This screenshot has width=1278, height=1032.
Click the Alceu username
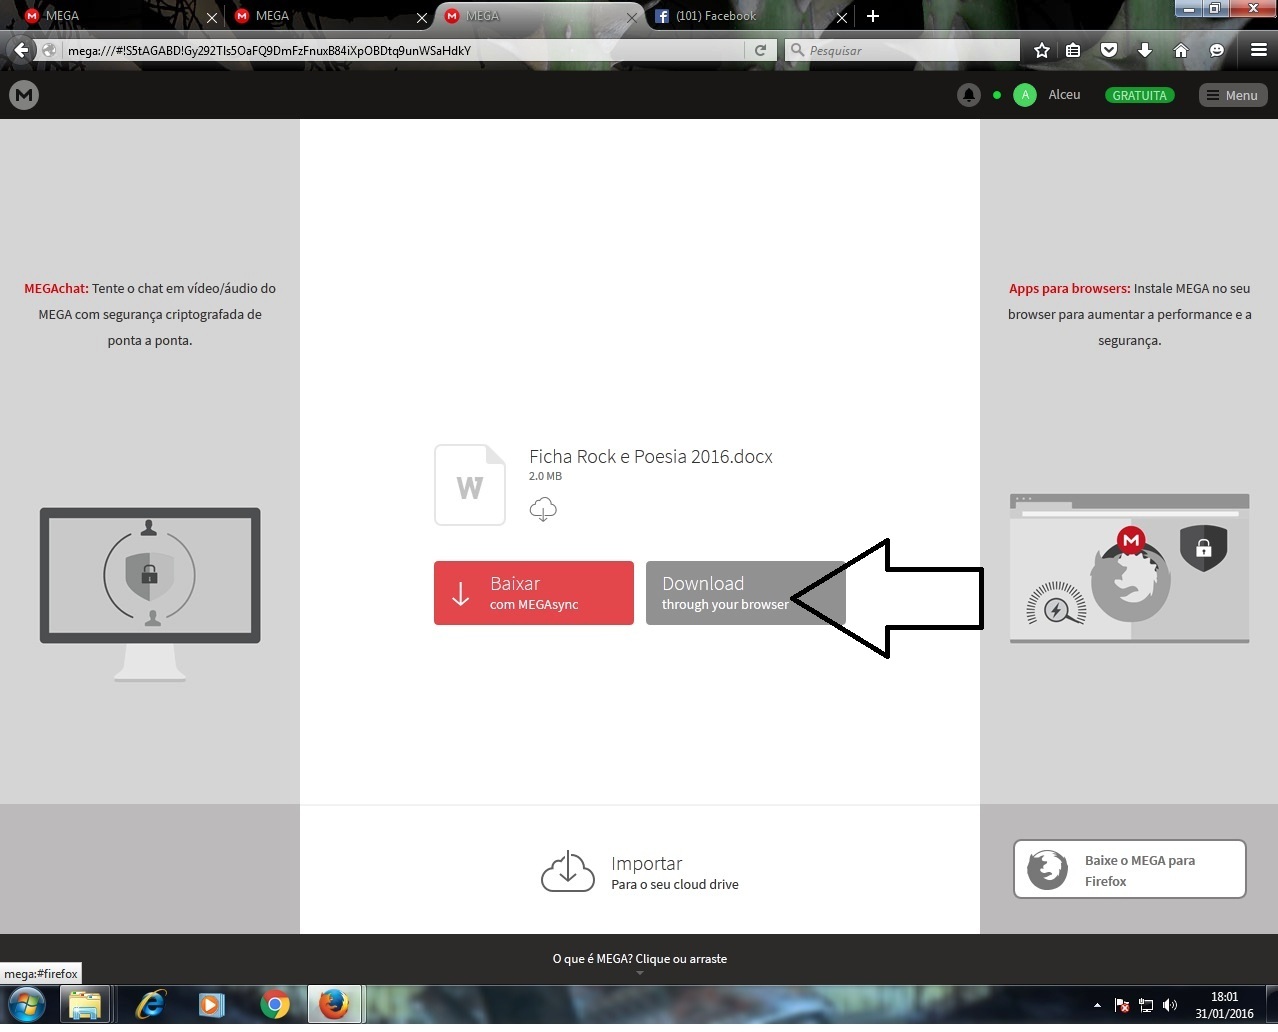[x=1064, y=95]
